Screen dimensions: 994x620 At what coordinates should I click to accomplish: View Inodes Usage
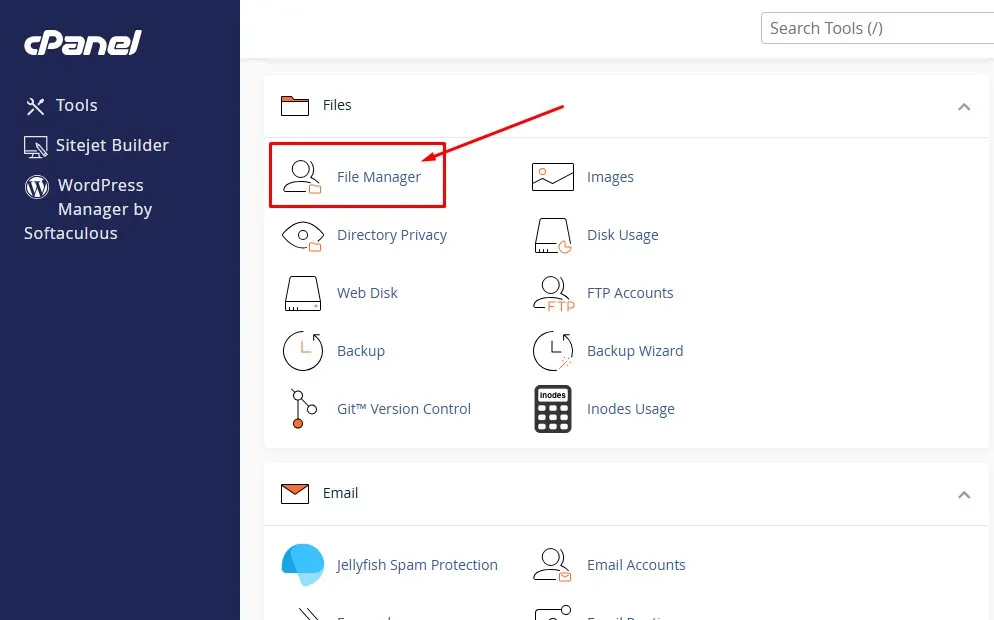631,409
